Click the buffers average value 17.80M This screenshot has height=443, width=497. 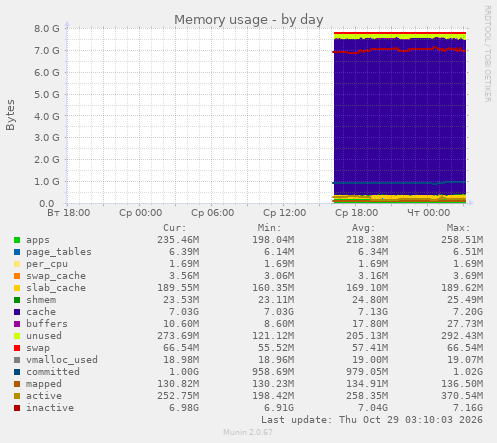(x=370, y=324)
